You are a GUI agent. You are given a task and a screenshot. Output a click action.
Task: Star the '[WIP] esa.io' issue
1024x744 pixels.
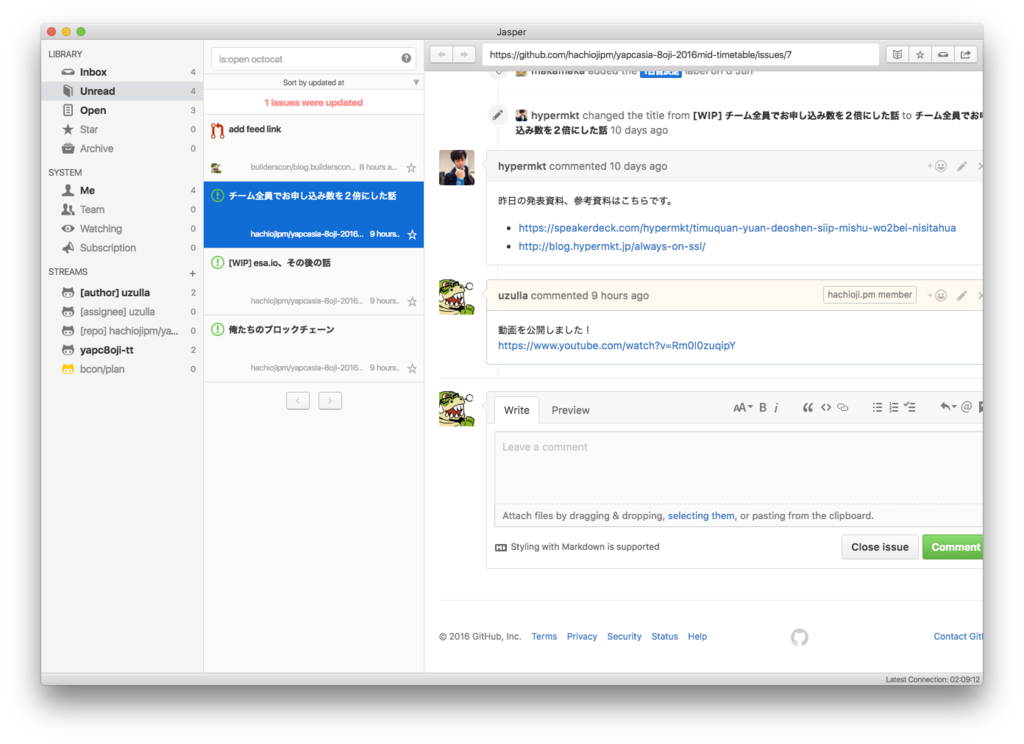click(x=412, y=302)
